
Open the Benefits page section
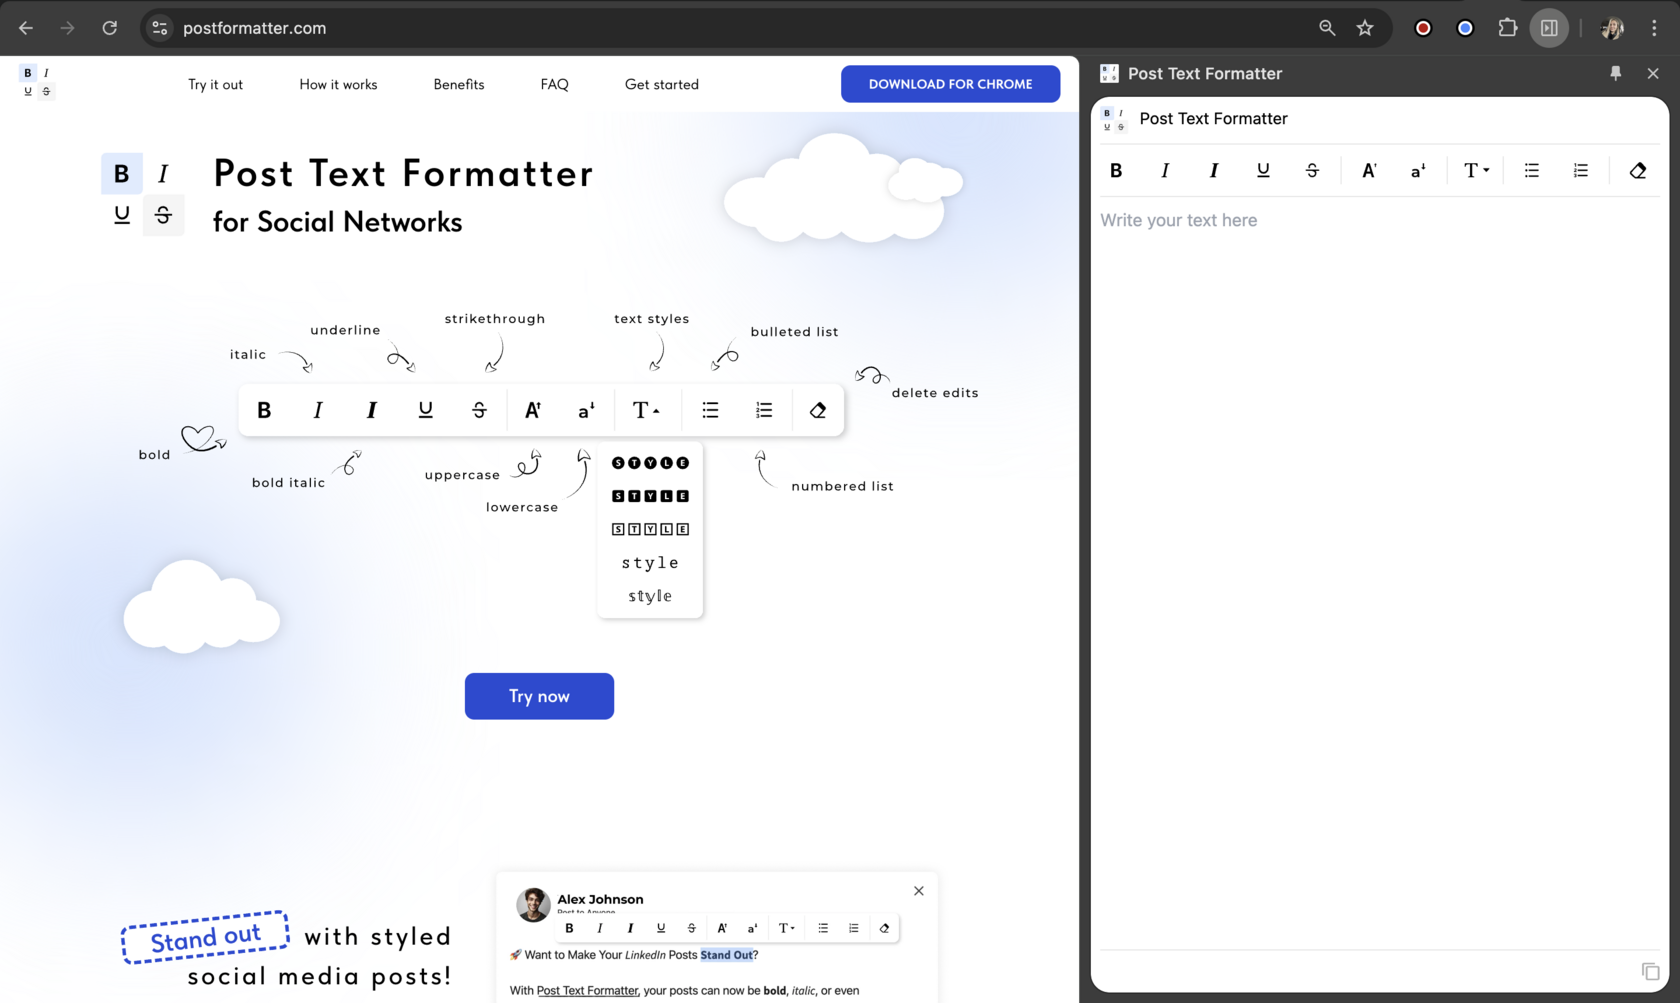point(458,84)
